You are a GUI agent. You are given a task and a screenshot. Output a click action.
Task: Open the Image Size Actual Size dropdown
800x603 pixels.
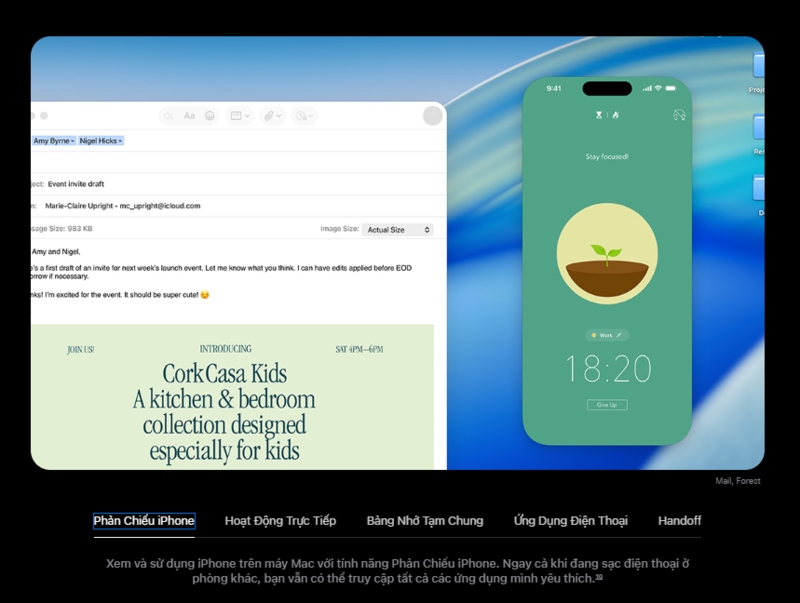397,230
